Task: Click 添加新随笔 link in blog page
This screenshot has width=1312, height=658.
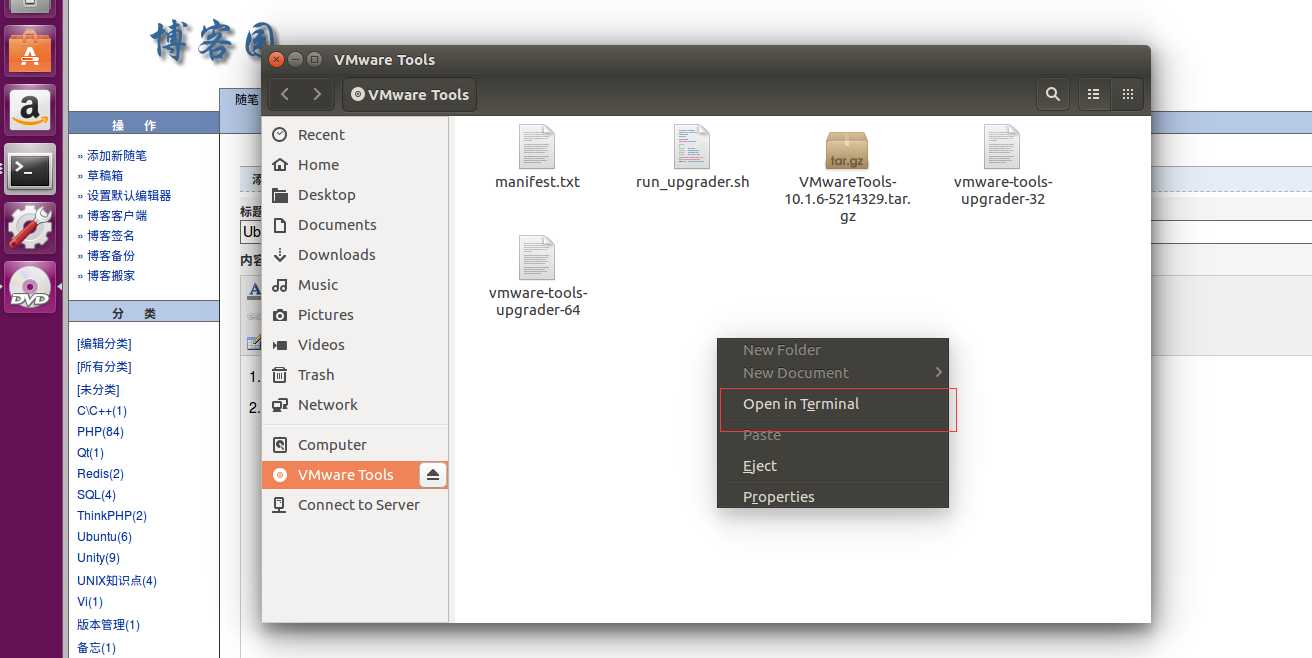Action: pos(116,156)
